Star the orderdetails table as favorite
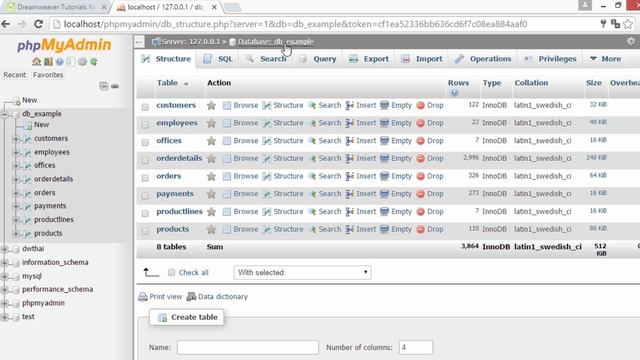 [211, 158]
